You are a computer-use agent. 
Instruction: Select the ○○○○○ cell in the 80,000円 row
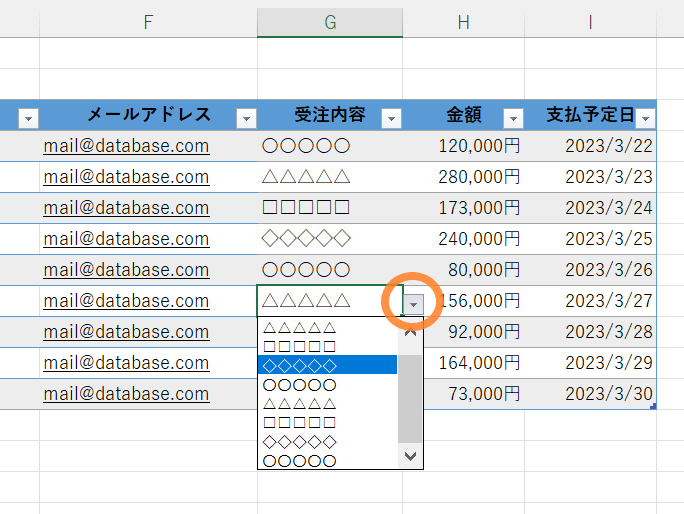(330, 270)
